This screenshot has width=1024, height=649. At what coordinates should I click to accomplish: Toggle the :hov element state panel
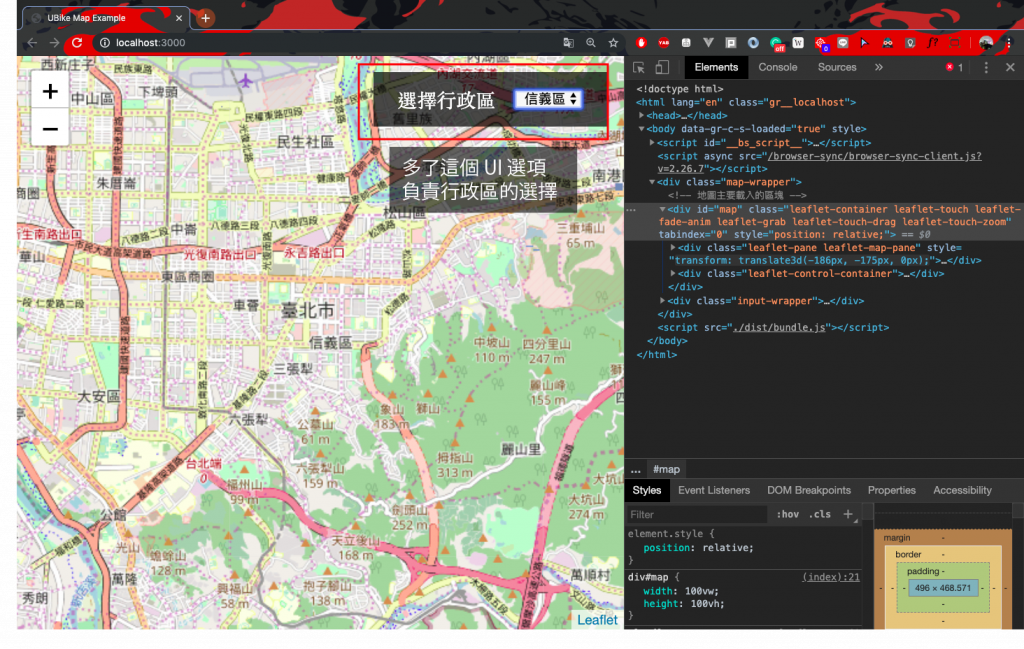click(788, 514)
